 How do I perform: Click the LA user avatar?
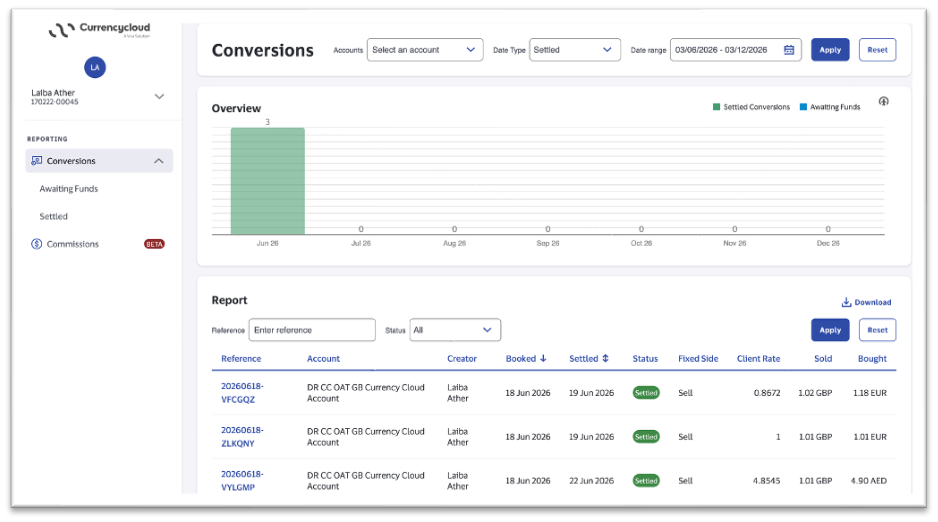pos(95,67)
